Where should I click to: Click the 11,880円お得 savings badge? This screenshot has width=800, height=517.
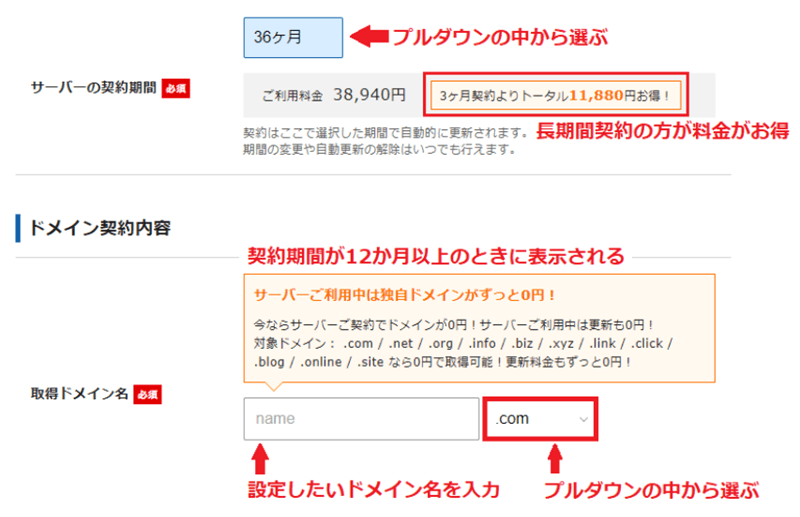pos(556,96)
